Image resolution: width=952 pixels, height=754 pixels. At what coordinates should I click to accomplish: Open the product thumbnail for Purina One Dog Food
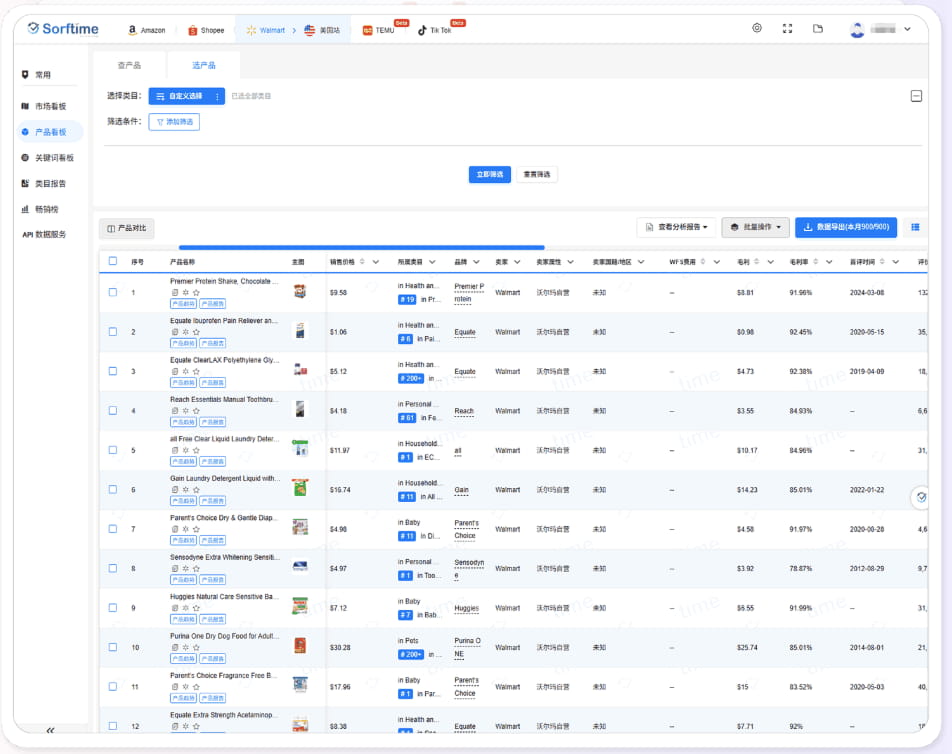300,645
